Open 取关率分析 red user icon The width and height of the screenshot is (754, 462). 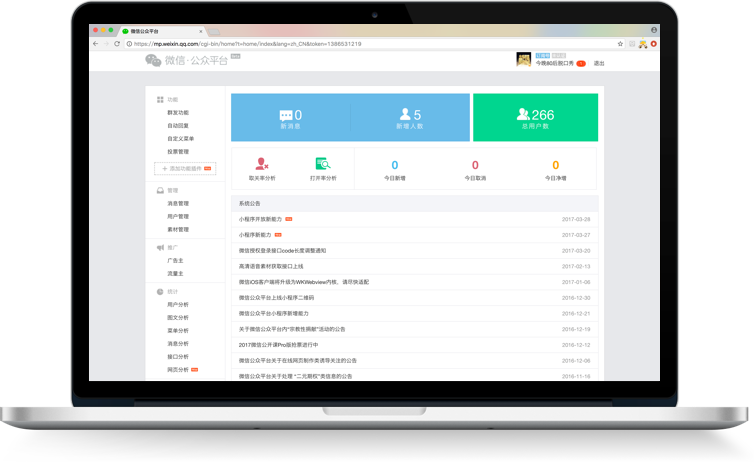262,163
